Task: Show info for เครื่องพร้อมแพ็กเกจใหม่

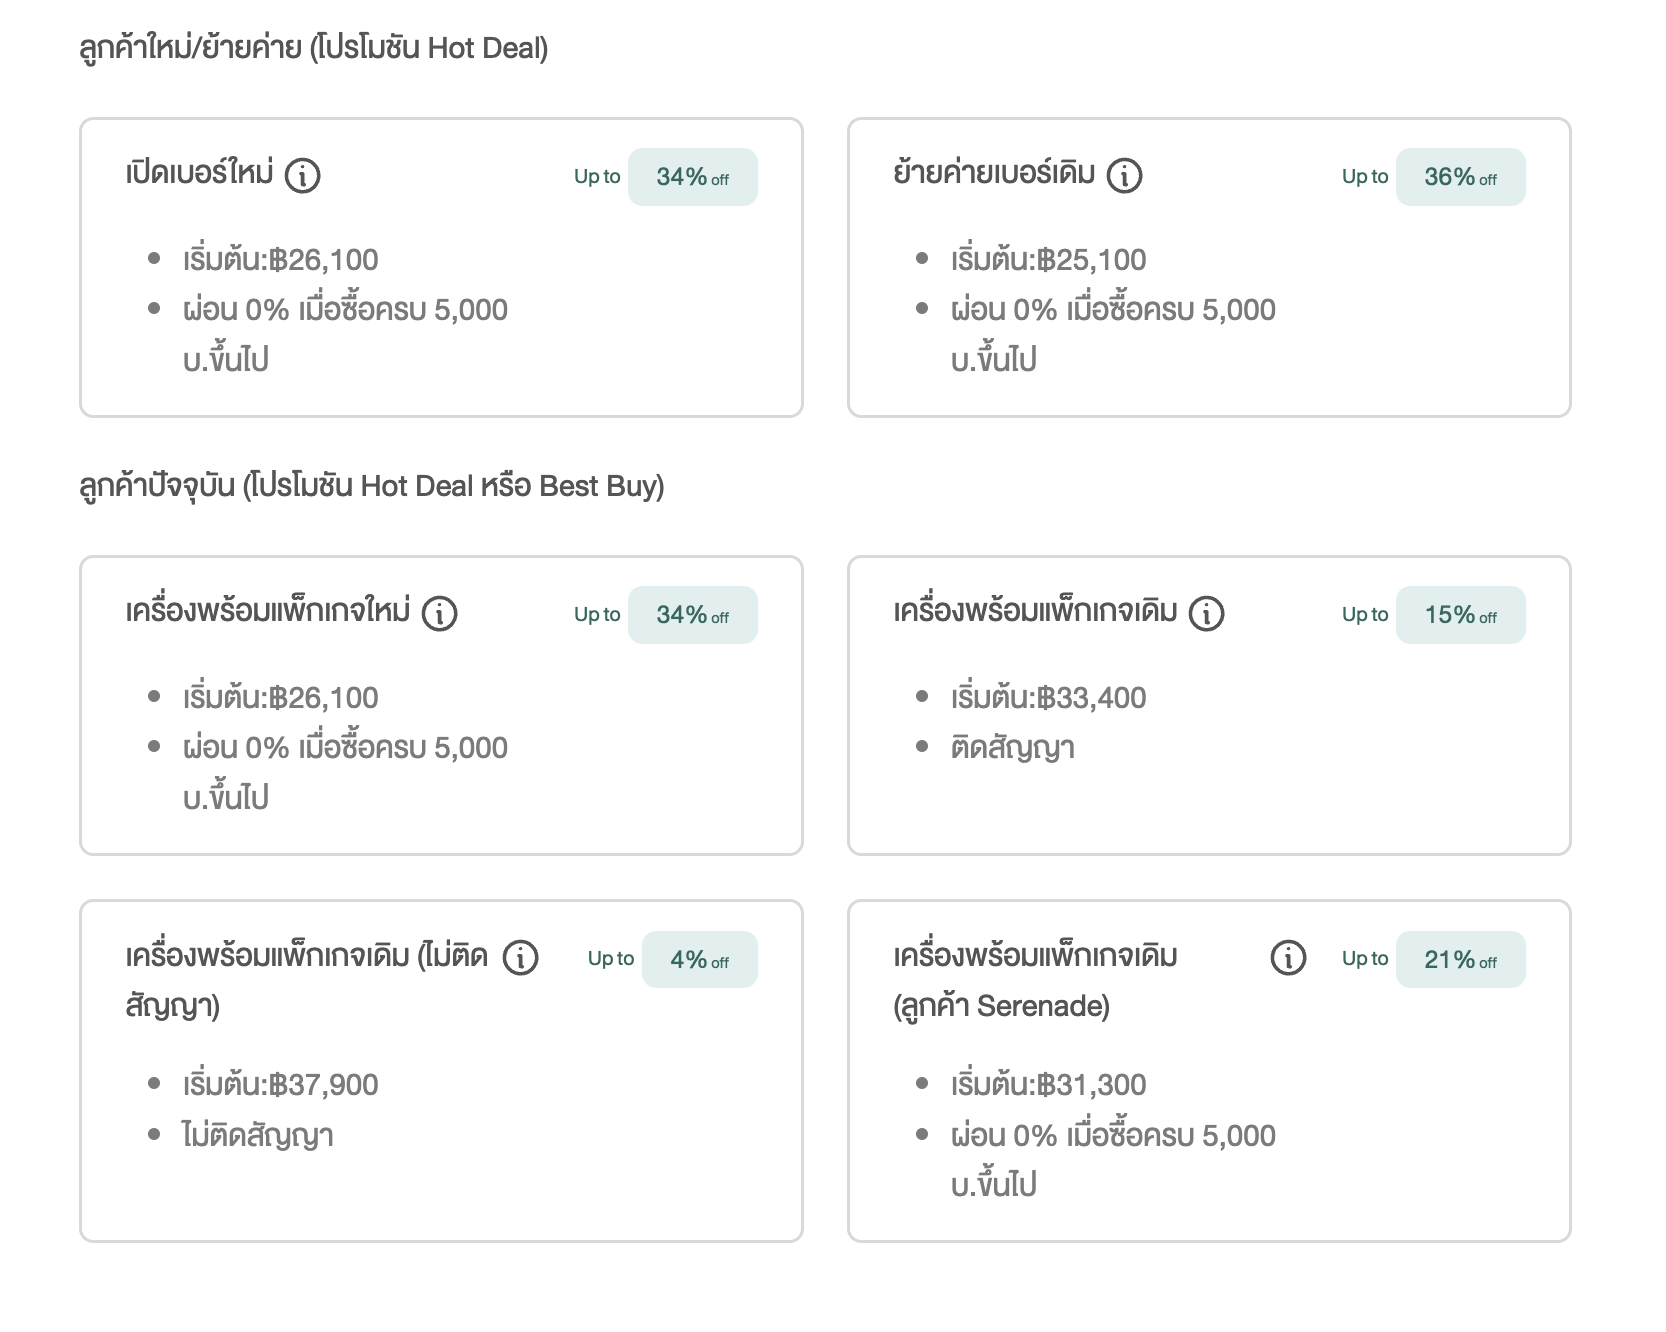Action: tap(439, 613)
